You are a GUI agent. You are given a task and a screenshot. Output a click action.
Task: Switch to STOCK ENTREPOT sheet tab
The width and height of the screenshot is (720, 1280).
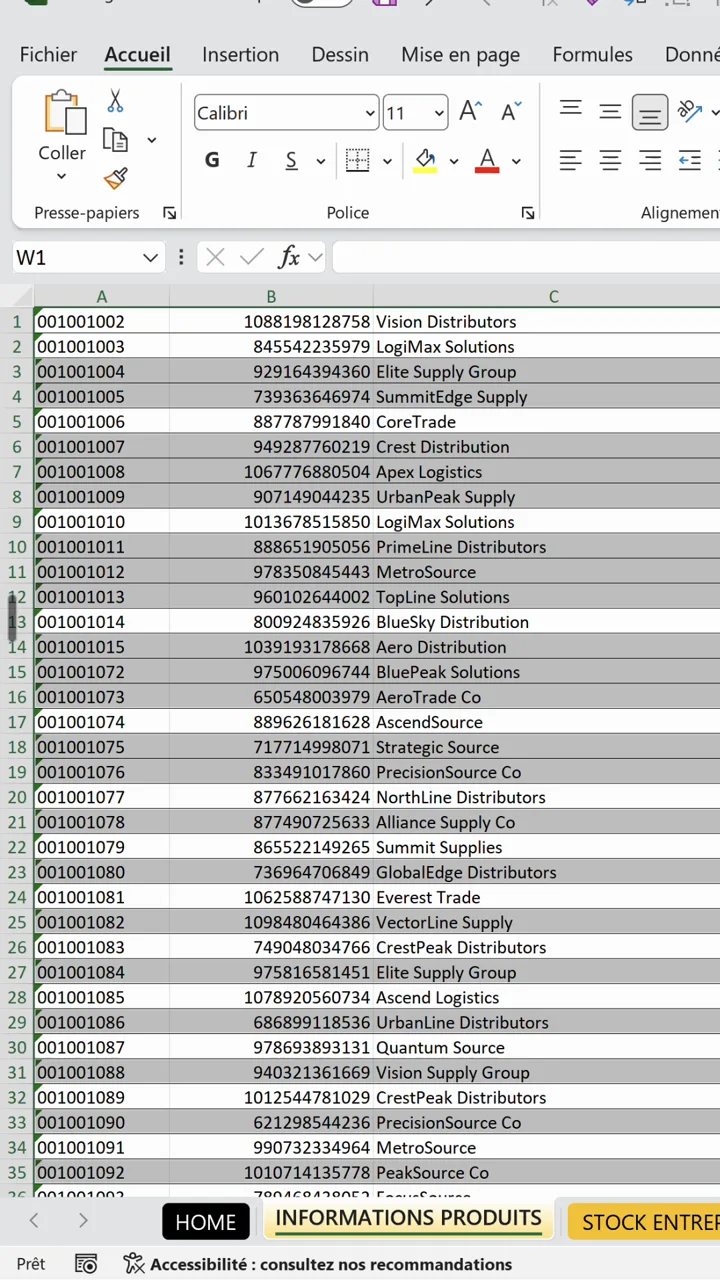[x=642, y=1222]
